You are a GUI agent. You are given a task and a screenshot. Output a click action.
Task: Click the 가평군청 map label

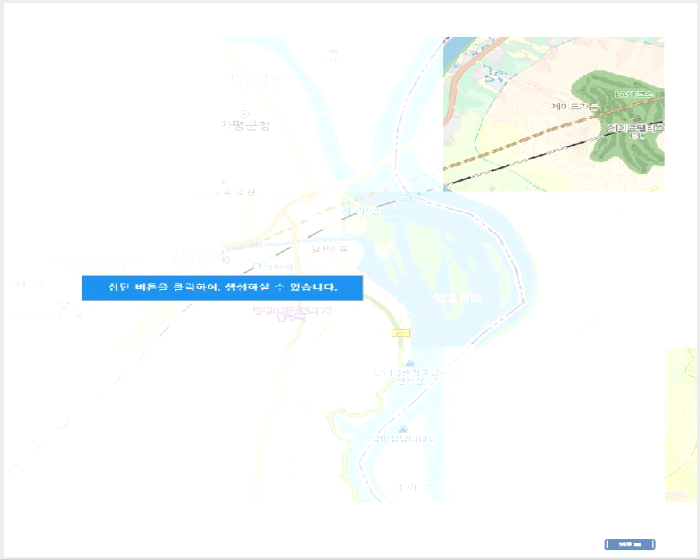(x=246, y=125)
